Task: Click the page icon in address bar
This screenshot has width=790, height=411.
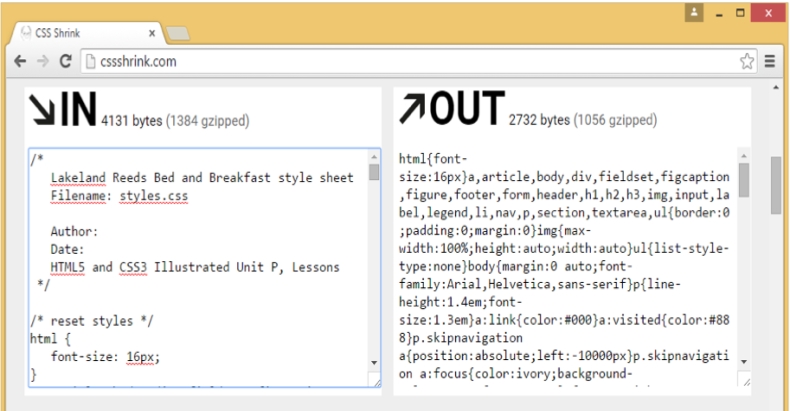Action: coord(91,61)
